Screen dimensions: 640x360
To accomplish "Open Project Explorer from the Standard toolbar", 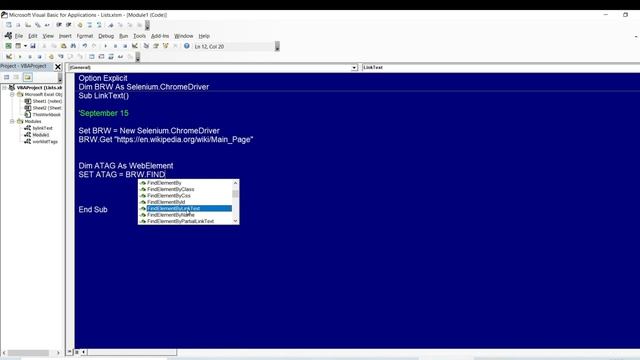I will pyautogui.click(x=146, y=46).
